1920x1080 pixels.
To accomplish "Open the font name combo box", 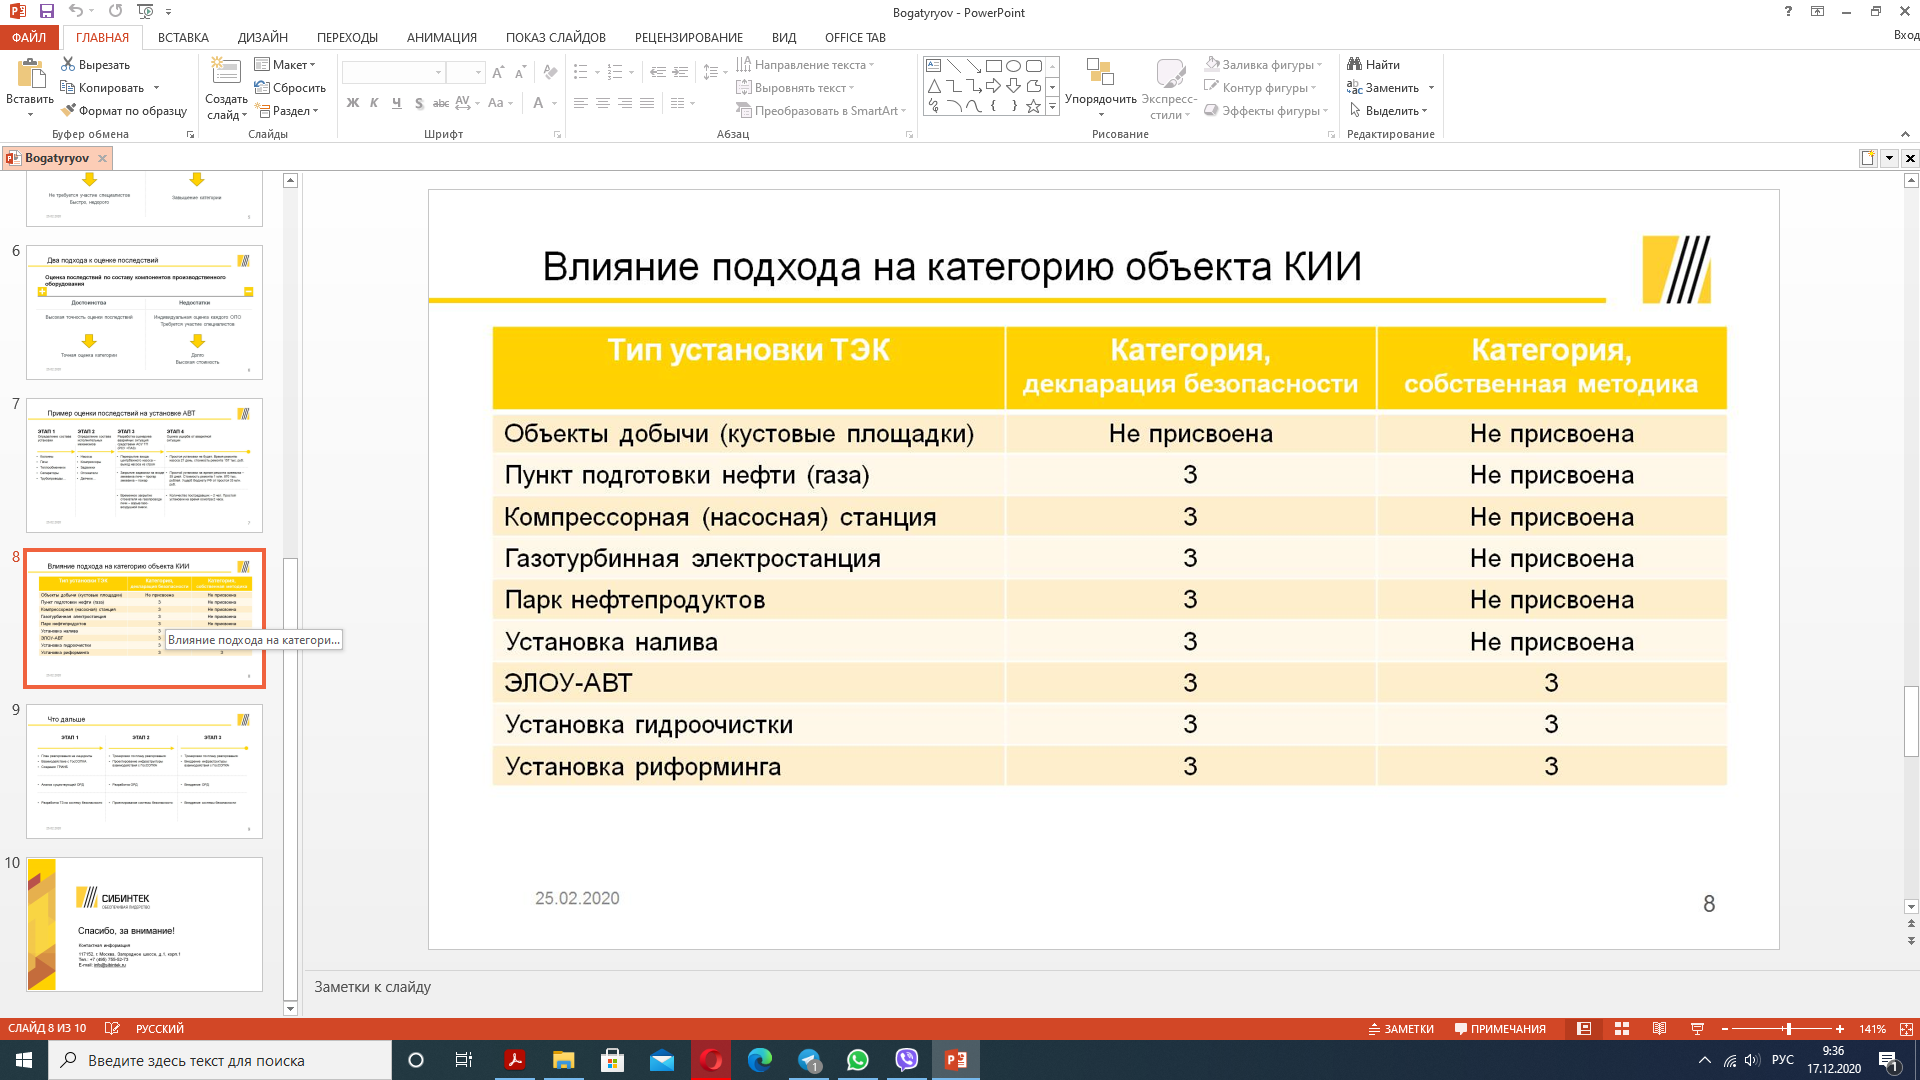I will click(394, 72).
